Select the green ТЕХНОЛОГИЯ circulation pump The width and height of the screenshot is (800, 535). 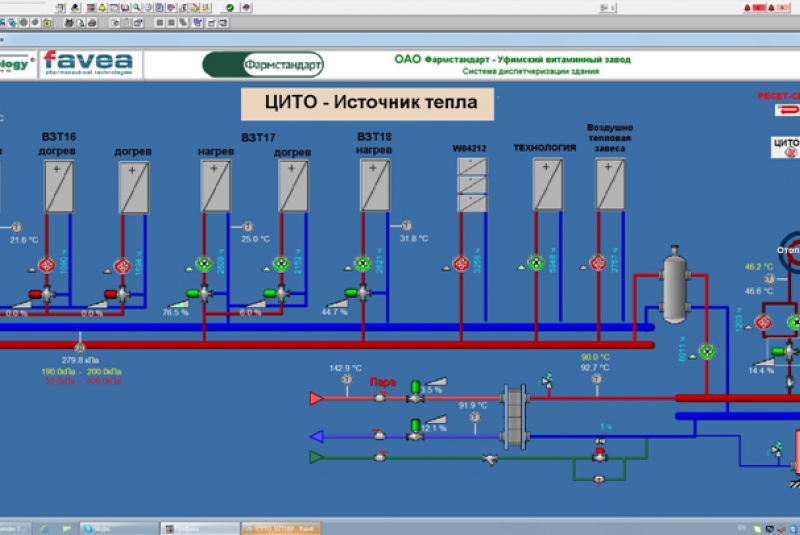coord(536,263)
